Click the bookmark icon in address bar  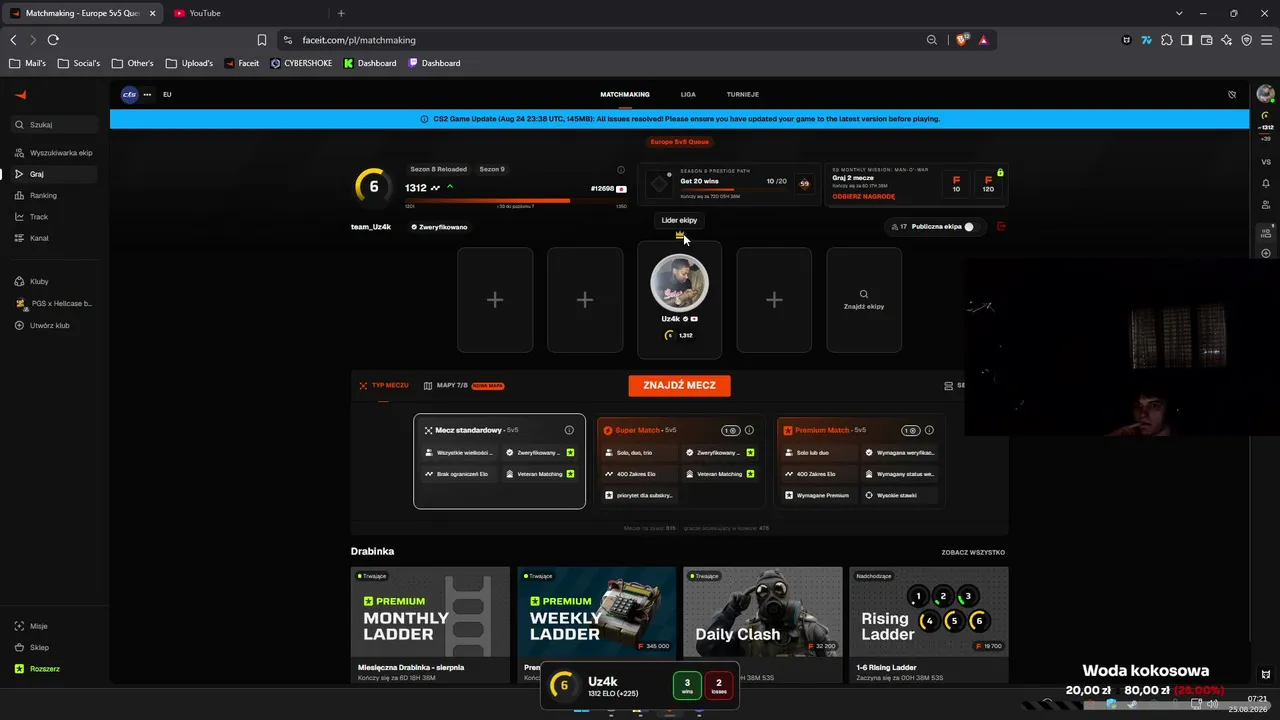click(x=262, y=40)
